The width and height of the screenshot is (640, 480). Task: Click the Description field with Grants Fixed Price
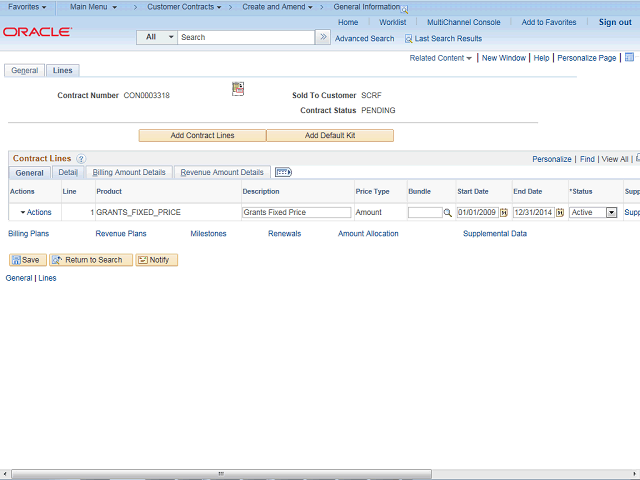tap(296, 212)
